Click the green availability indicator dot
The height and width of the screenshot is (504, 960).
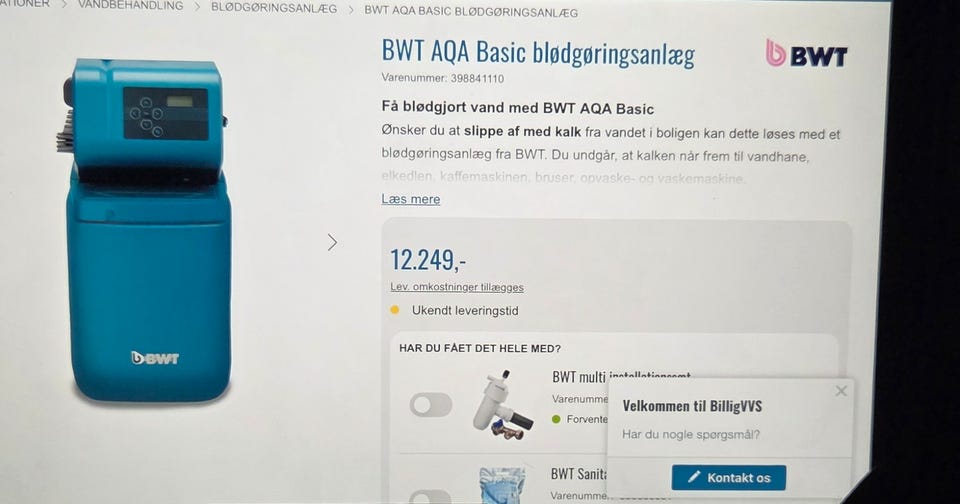coord(556,419)
